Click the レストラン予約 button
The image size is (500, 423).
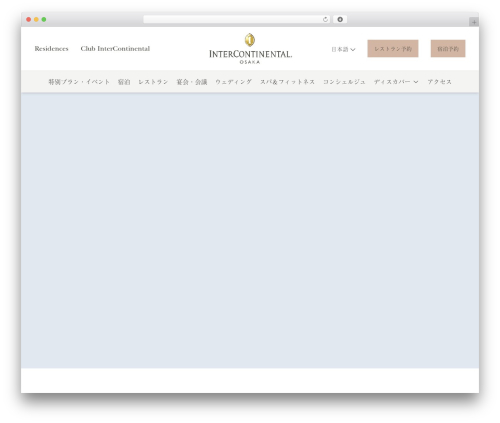click(x=393, y=49)
